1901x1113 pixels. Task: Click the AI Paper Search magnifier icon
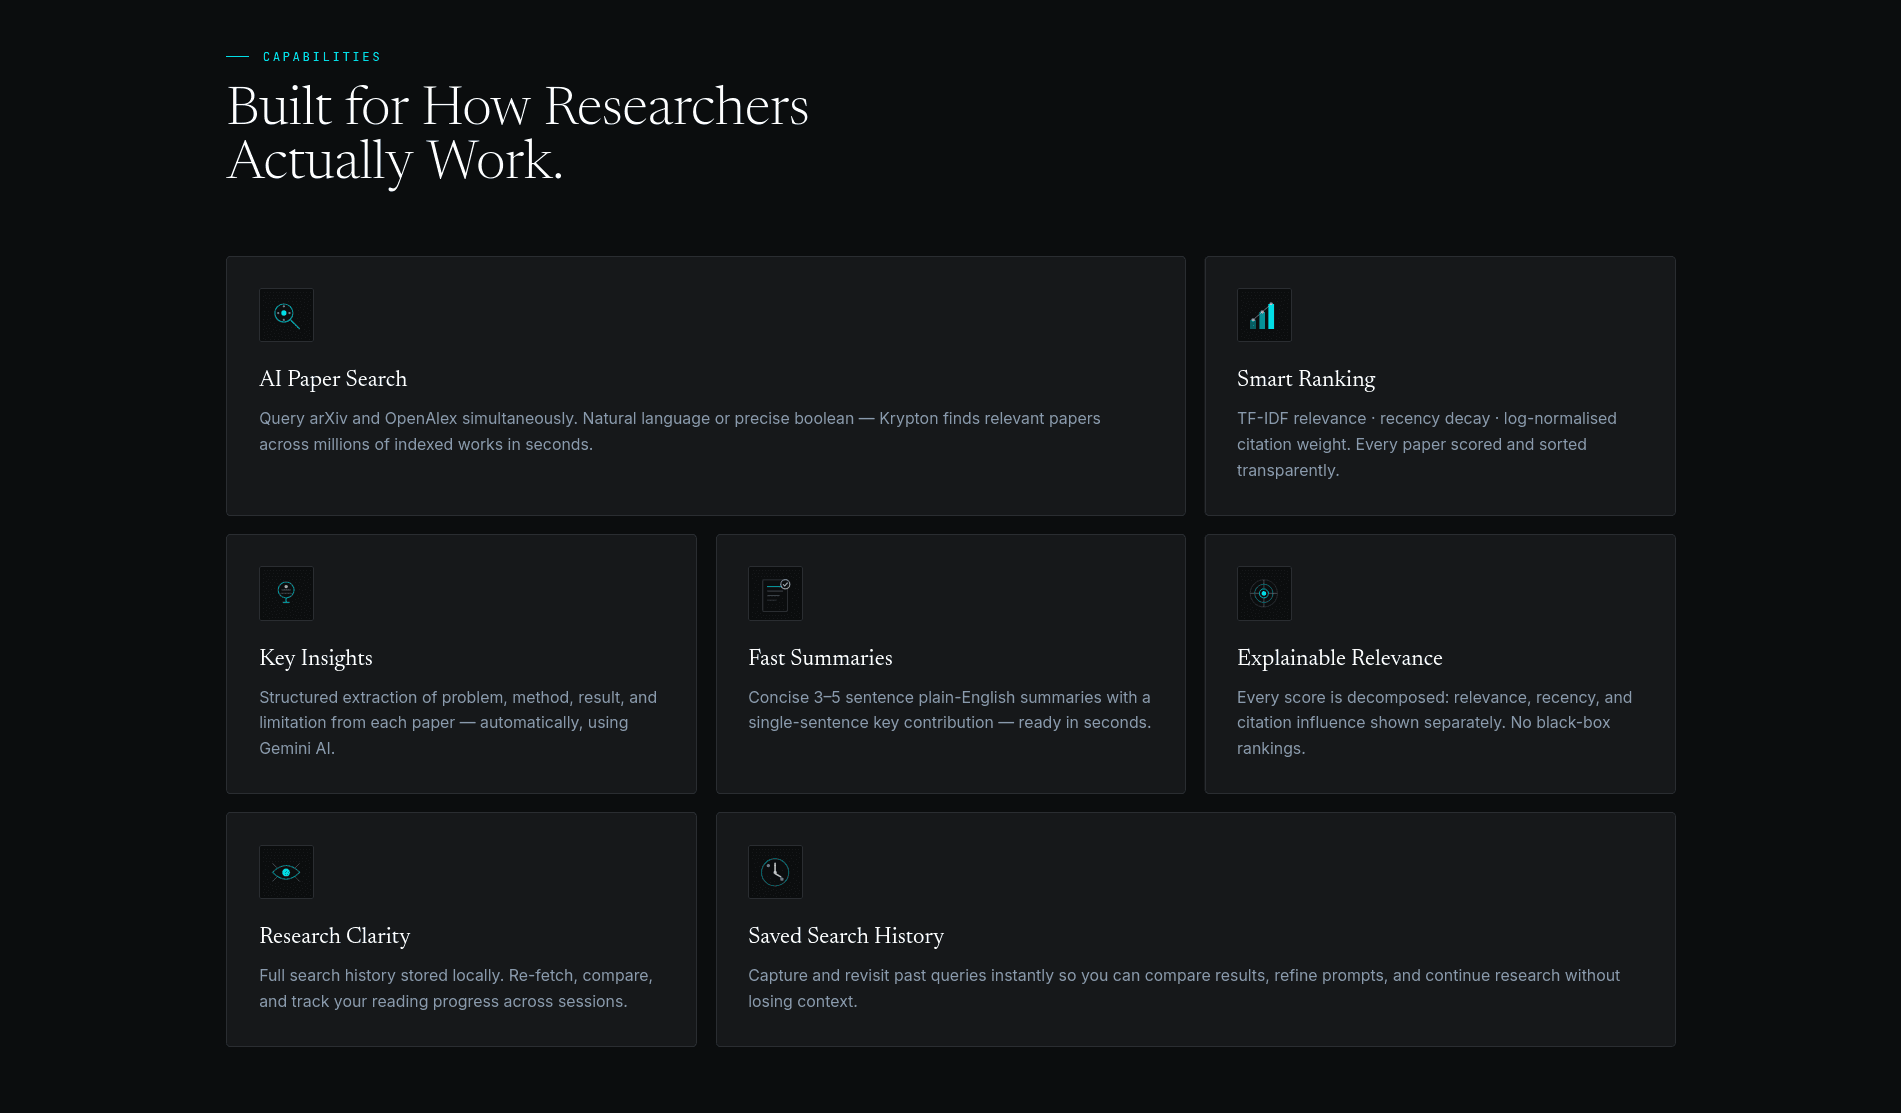(x=286, y=315)
